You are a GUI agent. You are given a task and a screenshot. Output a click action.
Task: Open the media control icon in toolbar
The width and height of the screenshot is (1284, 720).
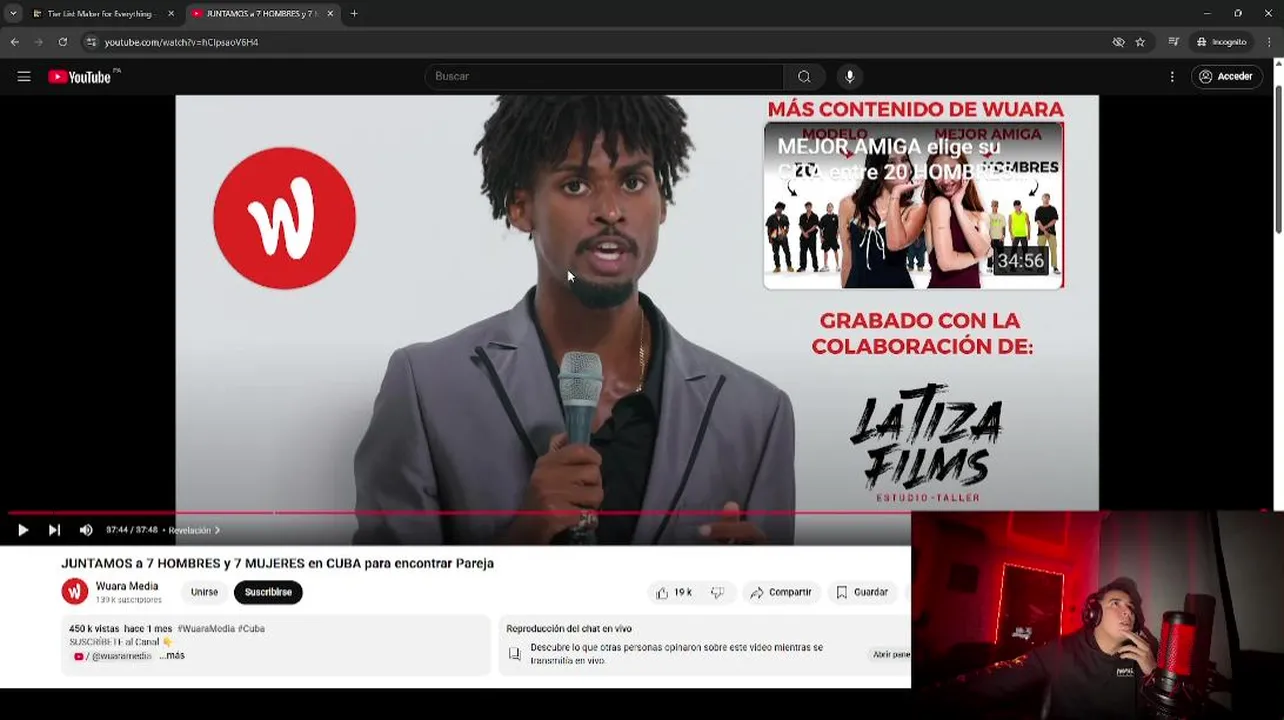click(1174, 42)
